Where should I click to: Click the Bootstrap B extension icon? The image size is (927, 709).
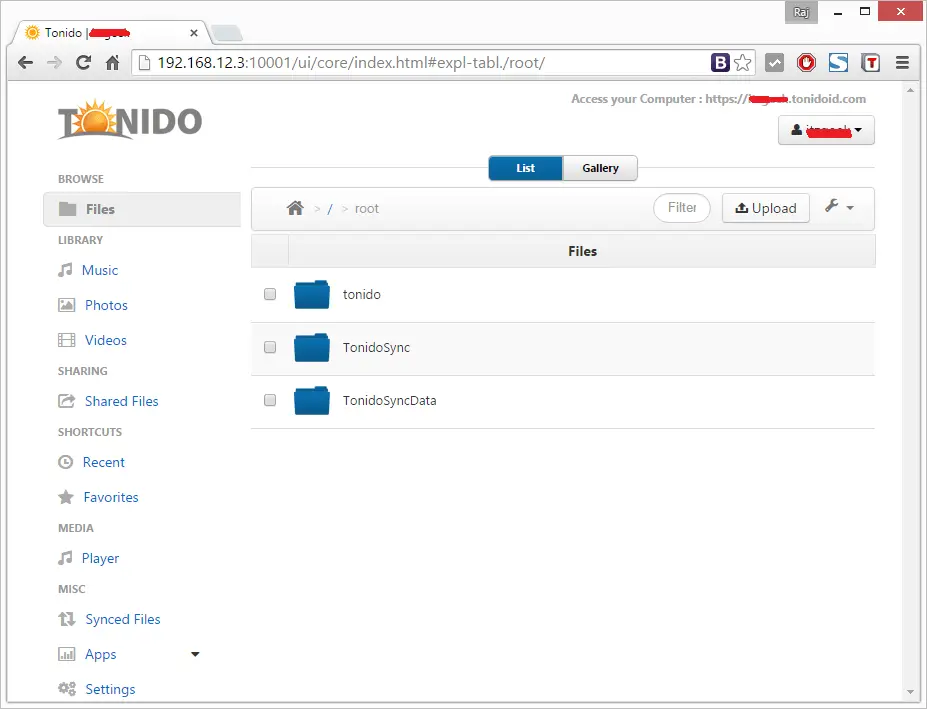click(x=720, y=62)
